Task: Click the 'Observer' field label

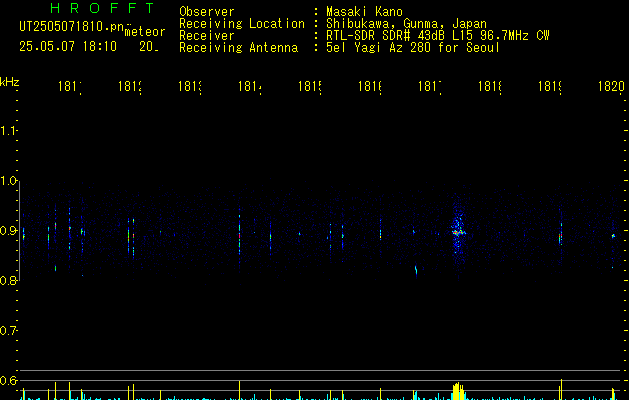Action: point(207,11)
